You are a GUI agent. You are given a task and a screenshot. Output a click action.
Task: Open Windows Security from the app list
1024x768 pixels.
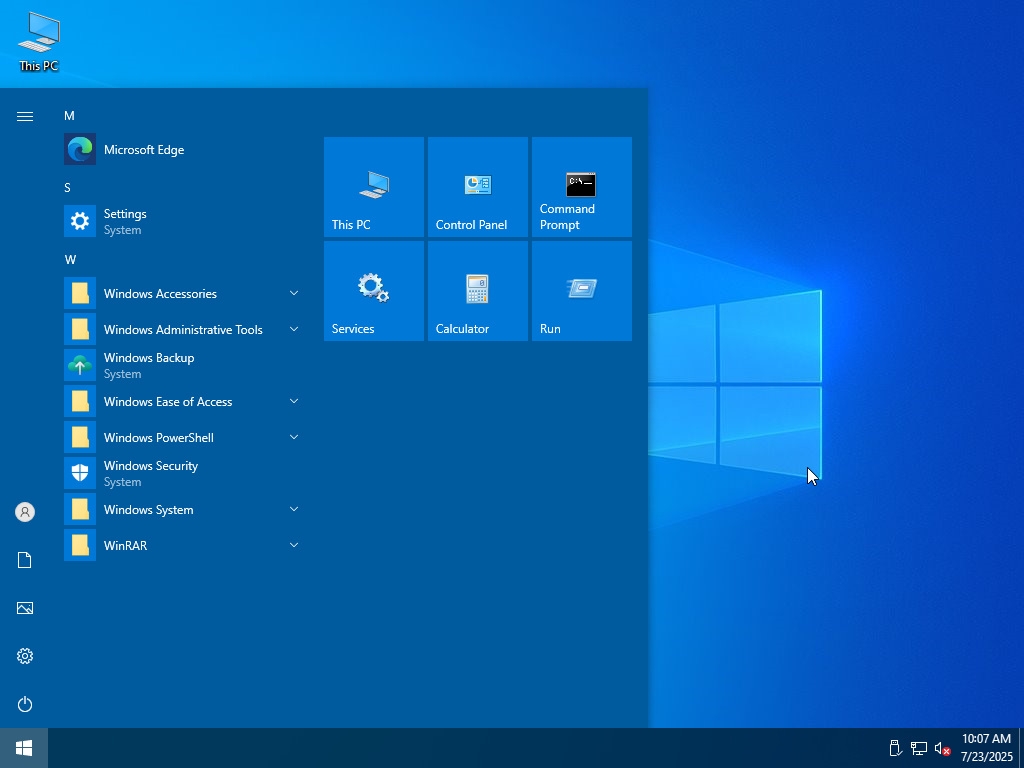[150, 473]
